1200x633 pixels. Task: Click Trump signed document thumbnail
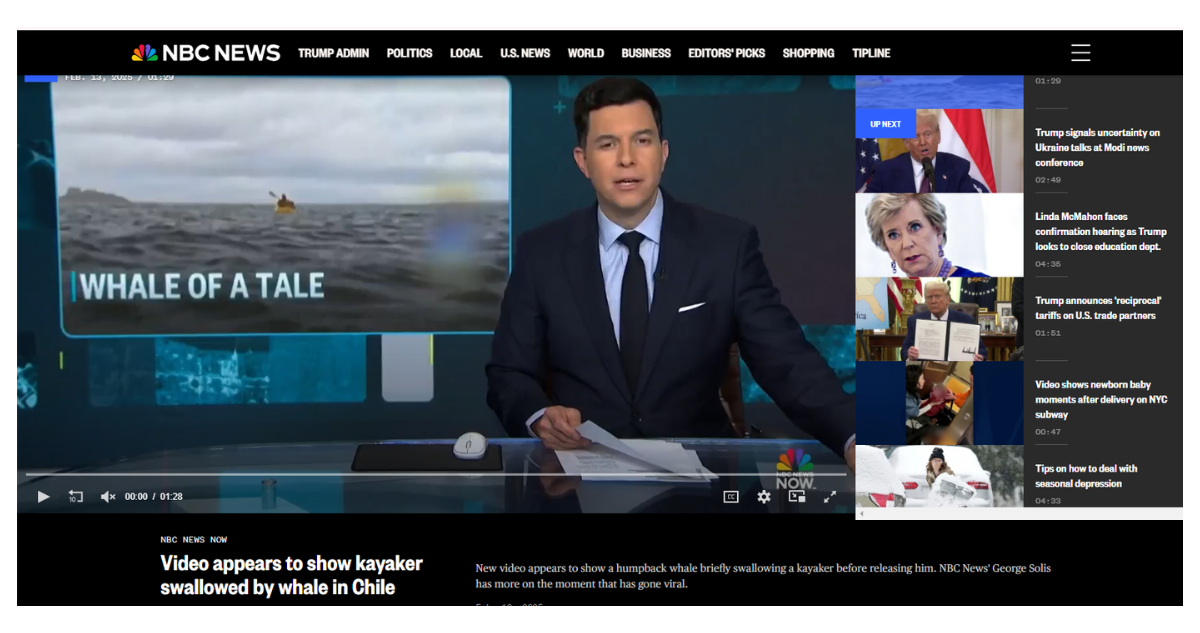940,319
